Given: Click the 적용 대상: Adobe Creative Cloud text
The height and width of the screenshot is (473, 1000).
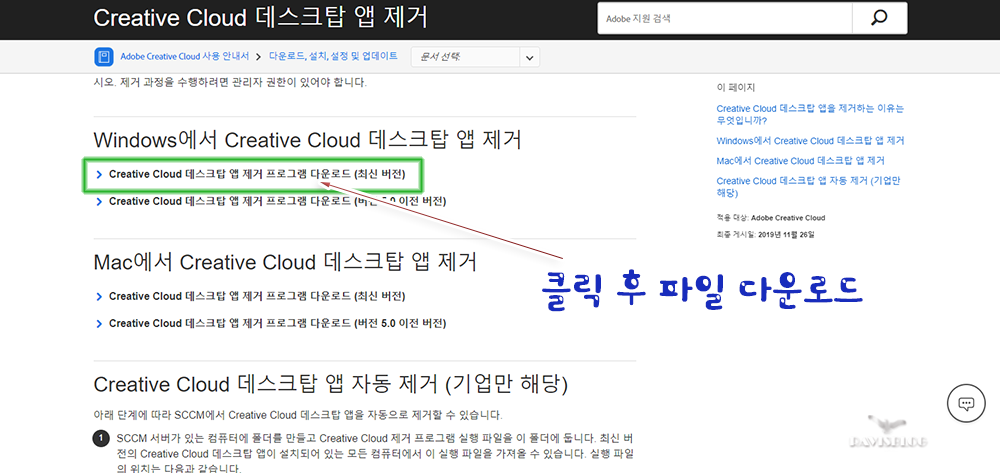Looking at the screenshot, I should pos(770,218).
